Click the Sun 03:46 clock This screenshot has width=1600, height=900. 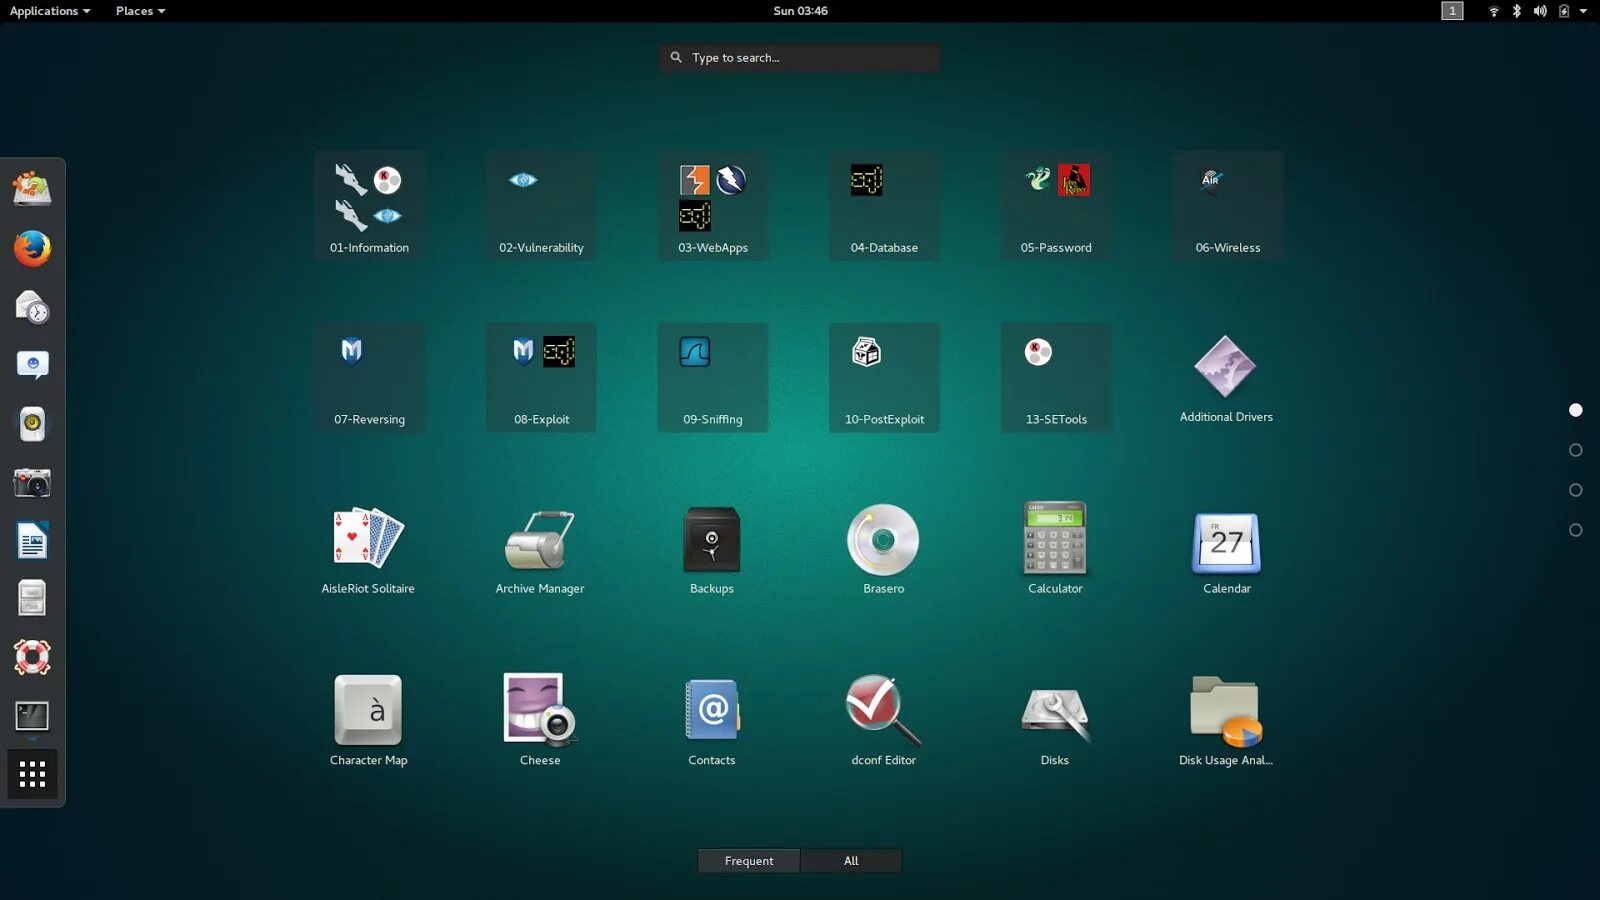tap(800, 11)
